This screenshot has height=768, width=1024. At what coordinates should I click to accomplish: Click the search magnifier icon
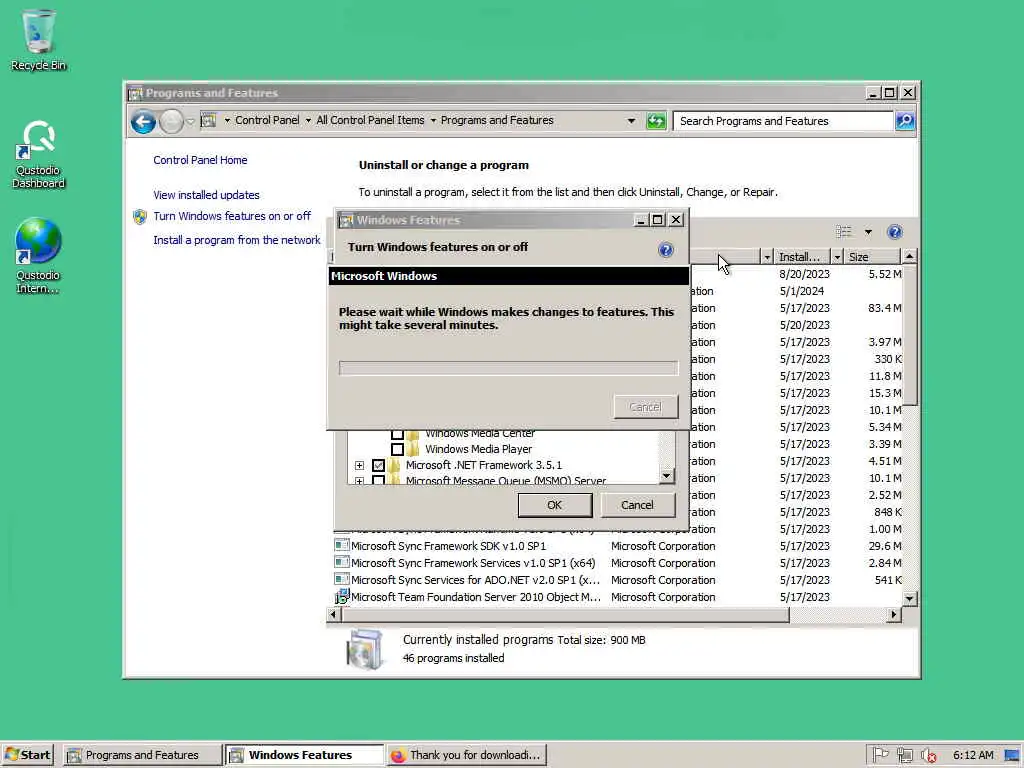(904, 121)
